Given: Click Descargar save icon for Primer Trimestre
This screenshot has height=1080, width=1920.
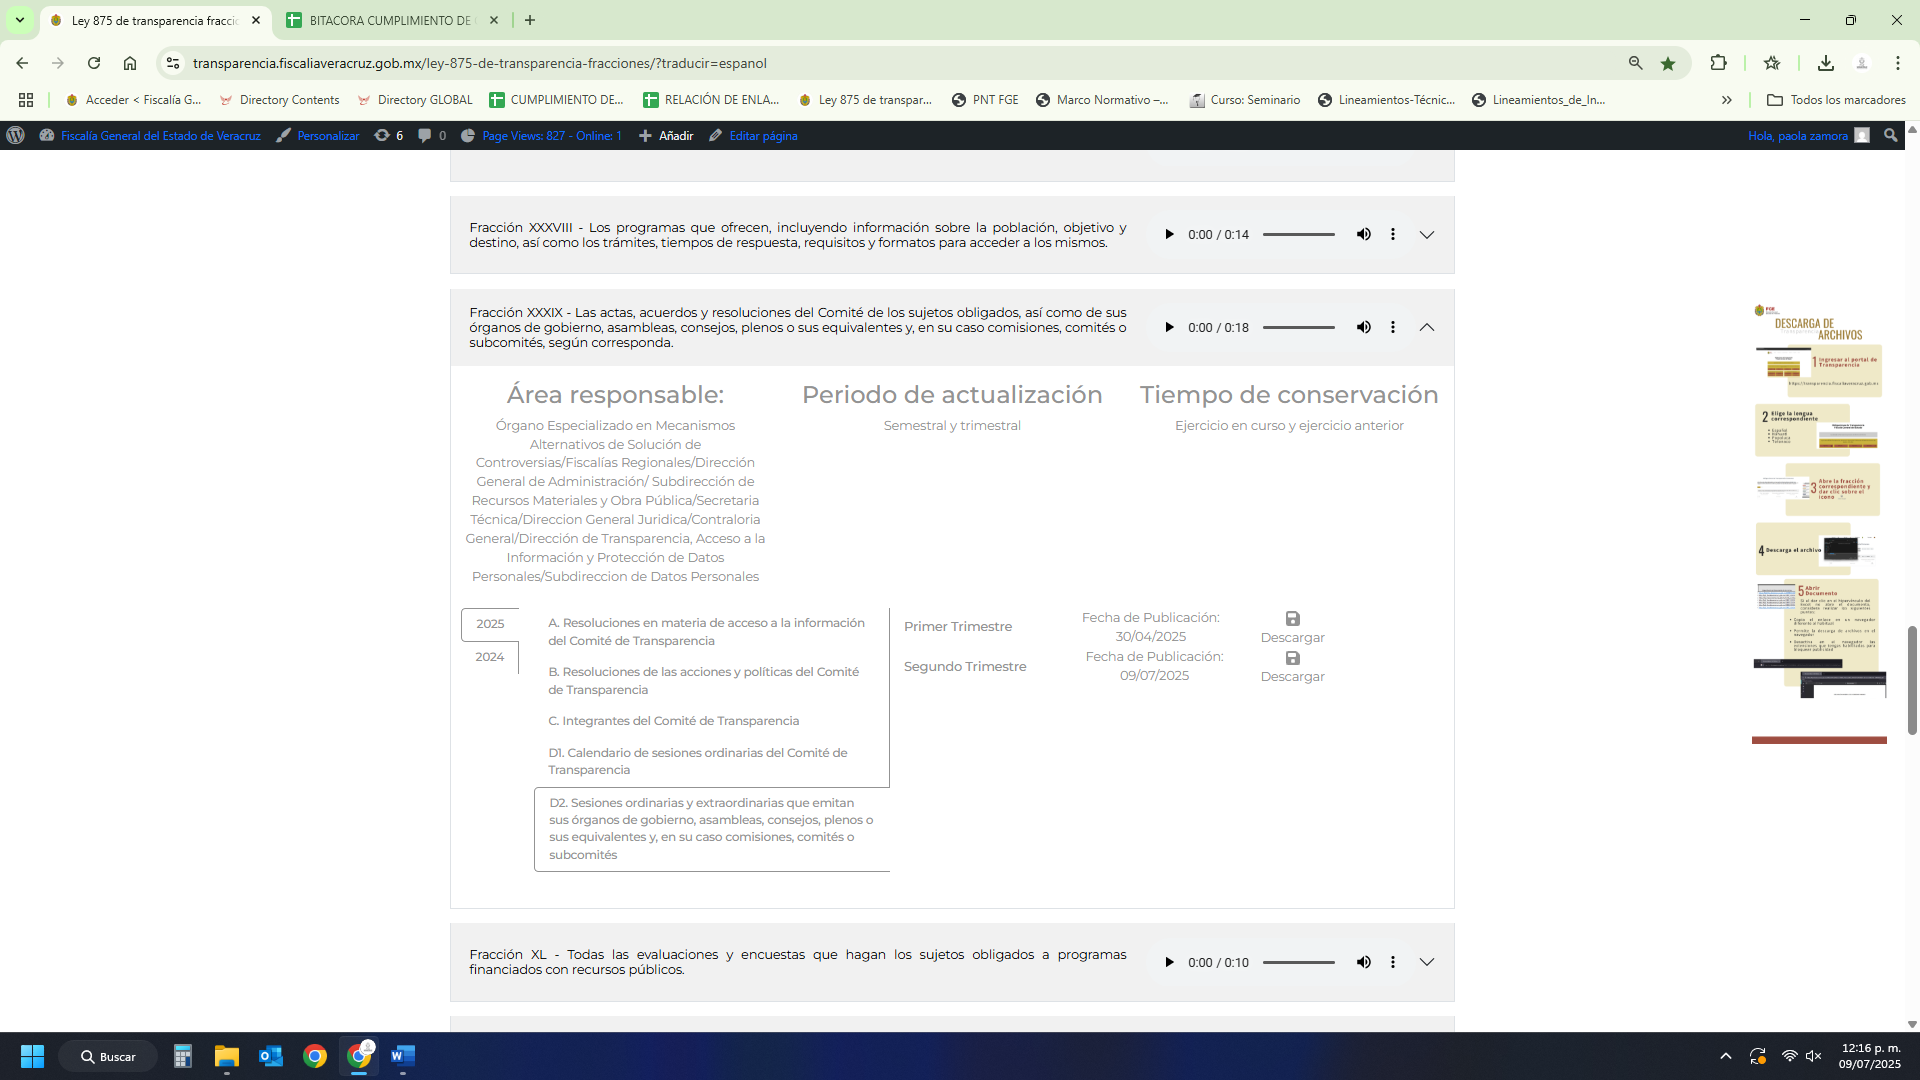Looking at the screenshot, I should 1292,619.
